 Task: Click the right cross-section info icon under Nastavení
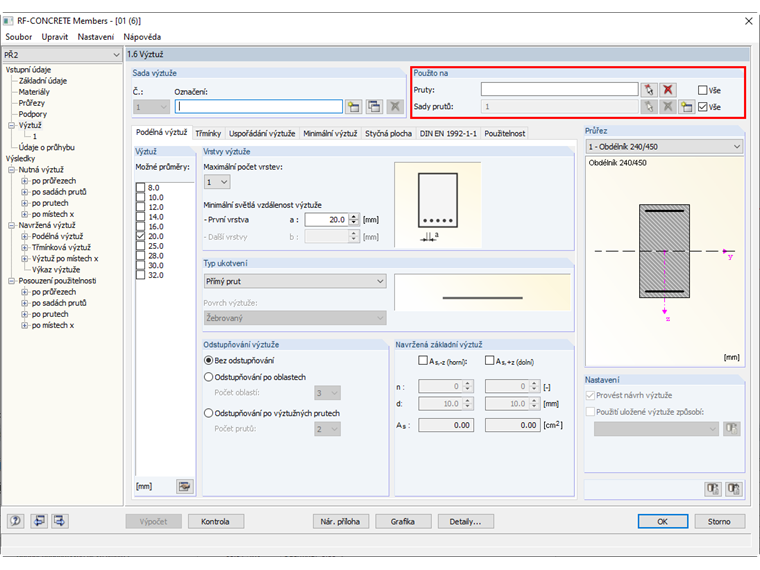(x=733, y=489)
